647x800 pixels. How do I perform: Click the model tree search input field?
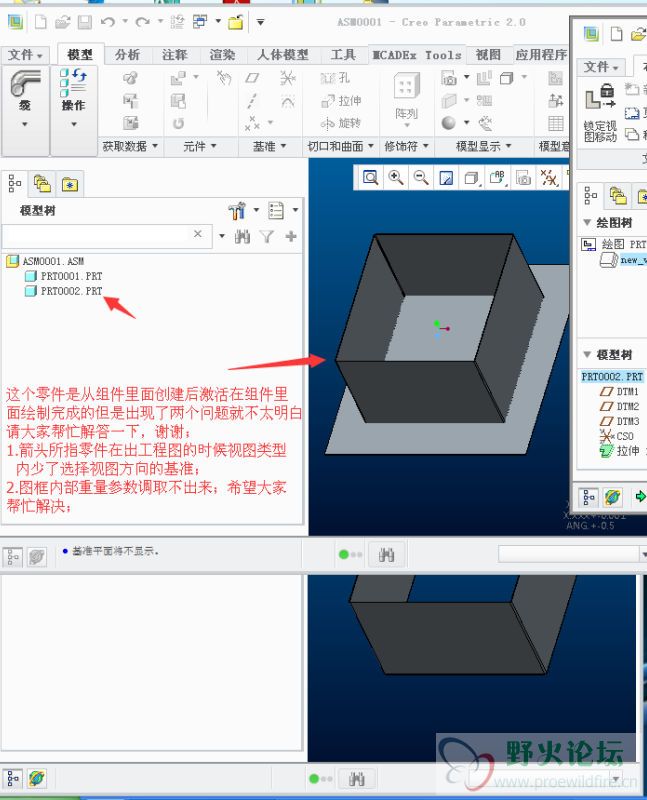pyautogui.click(x=95, y=235)
